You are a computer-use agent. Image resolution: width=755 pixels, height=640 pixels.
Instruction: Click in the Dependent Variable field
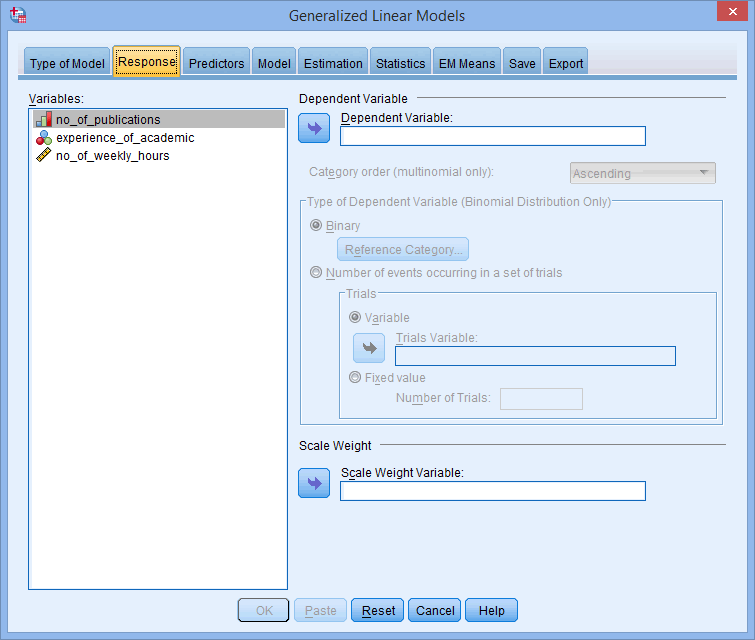tap(493, 136)
